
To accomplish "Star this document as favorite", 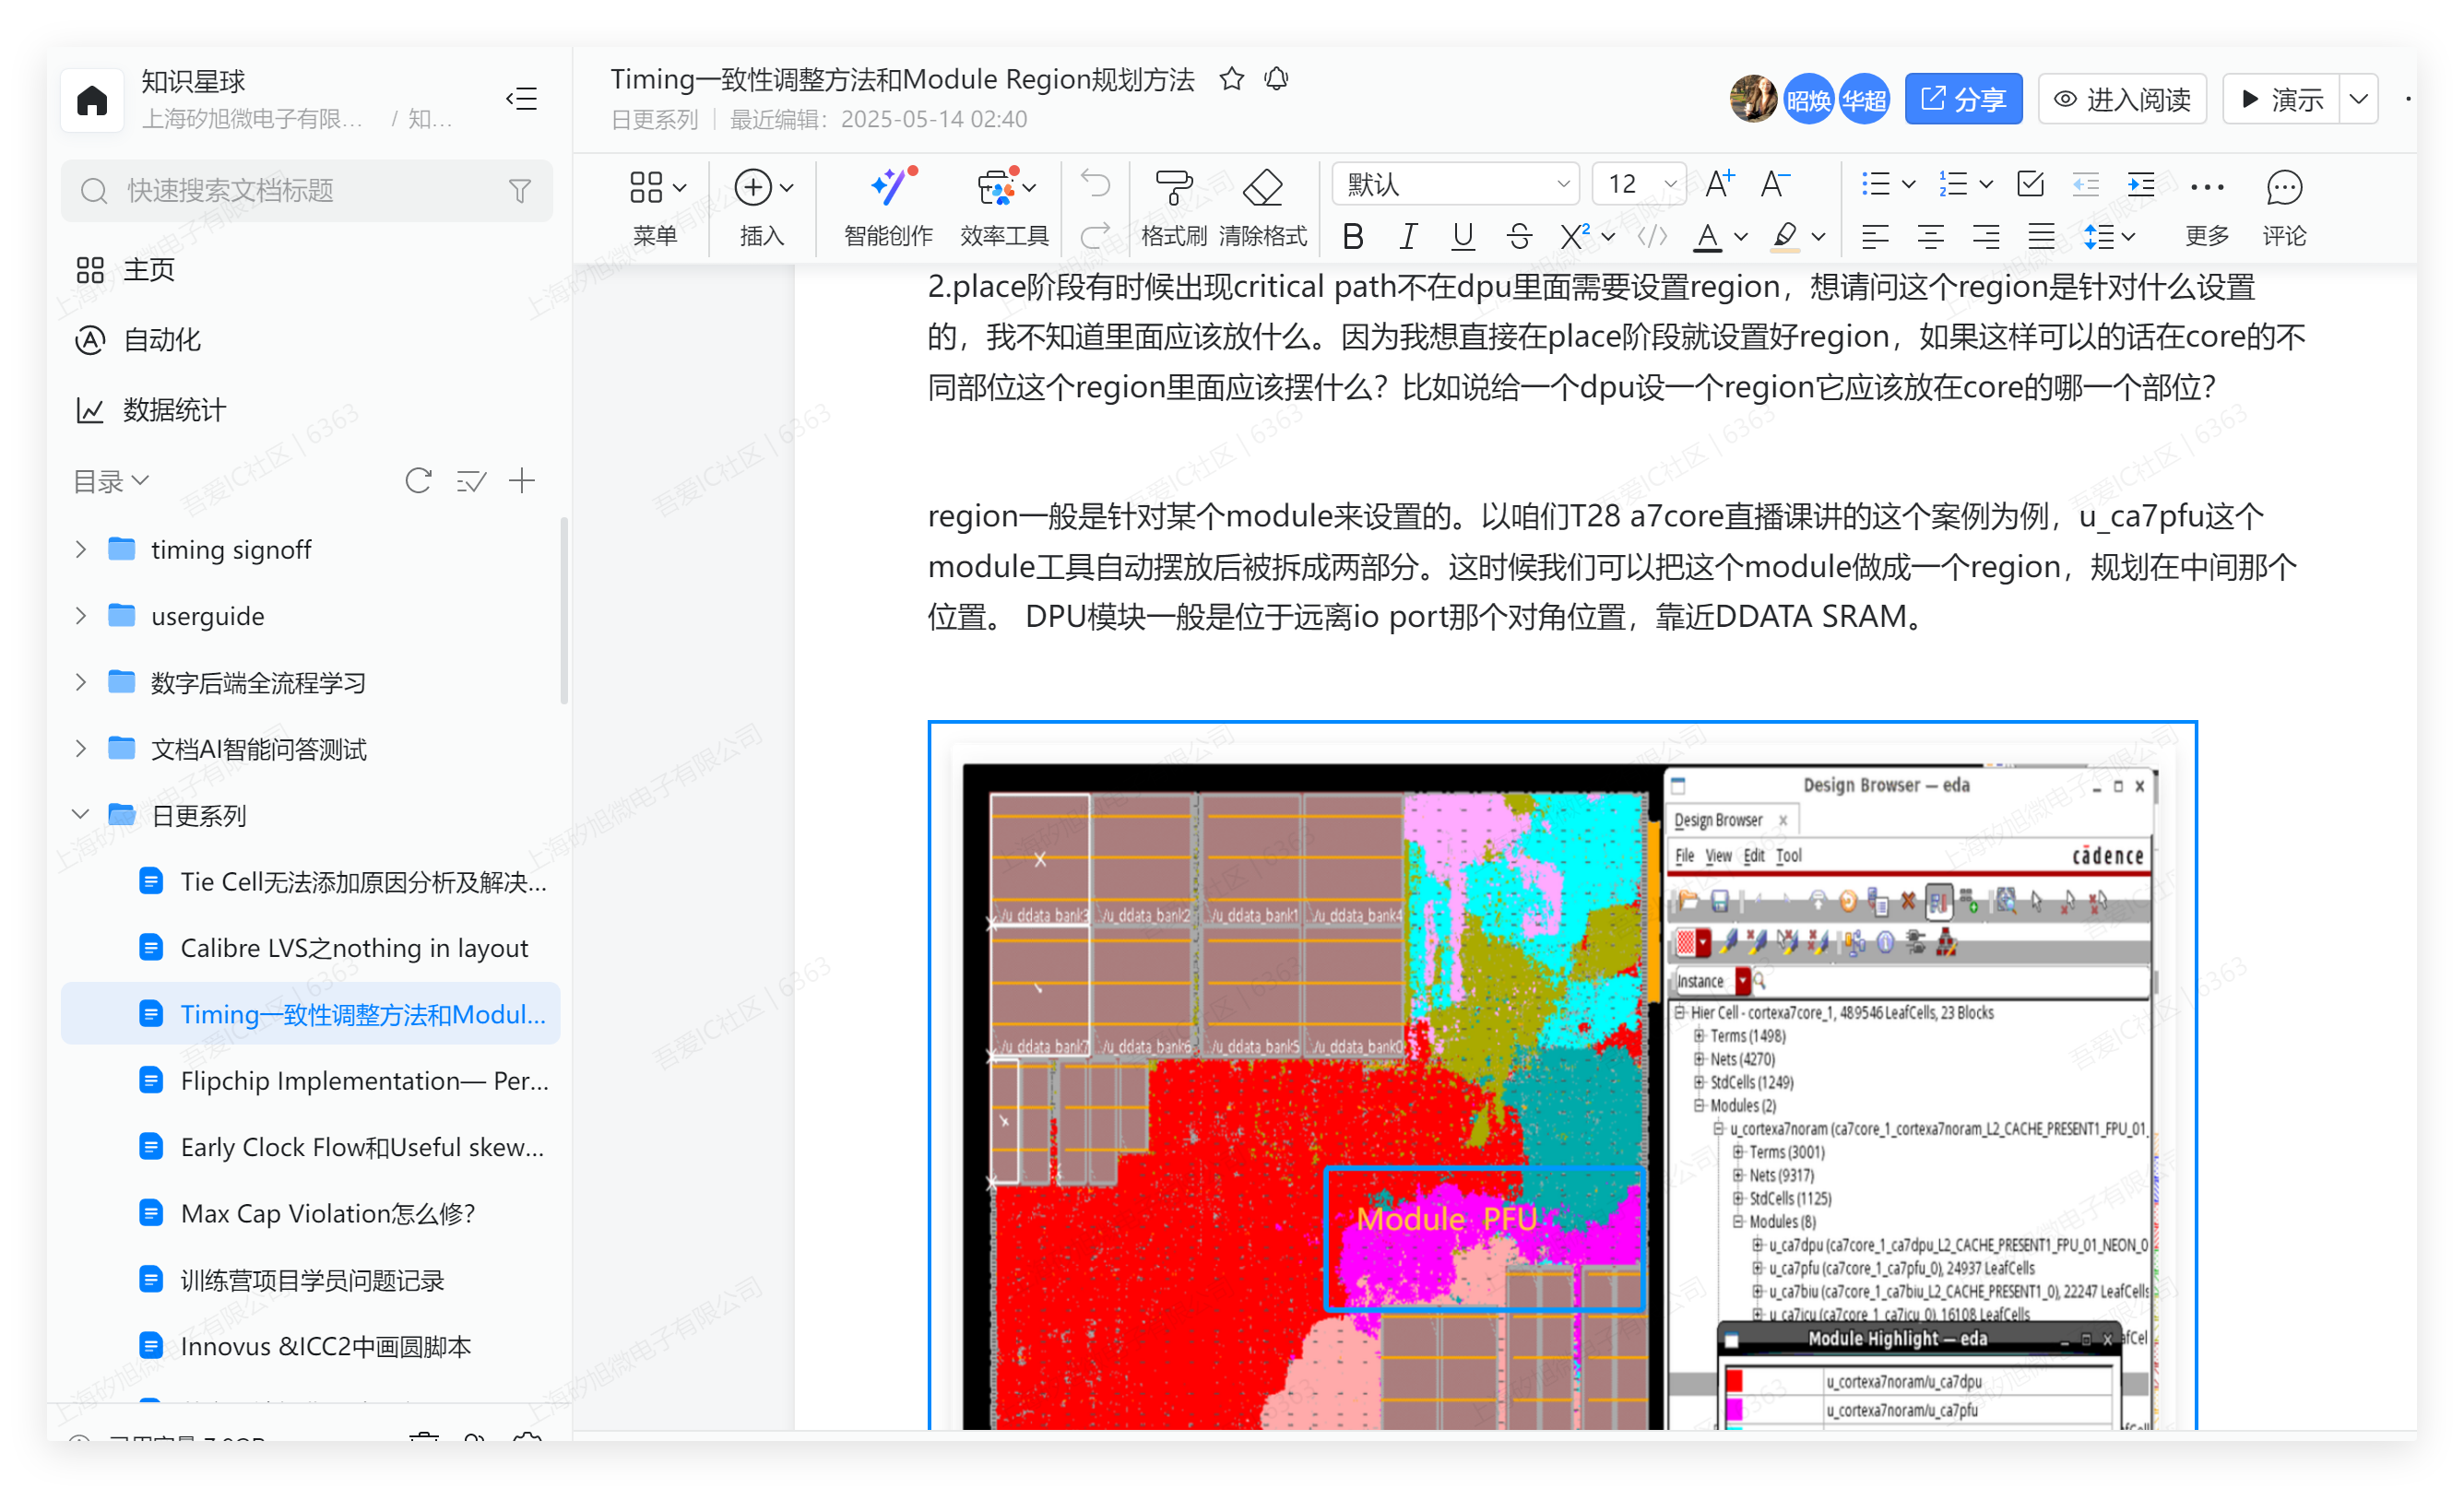I will pos(1231,79).
